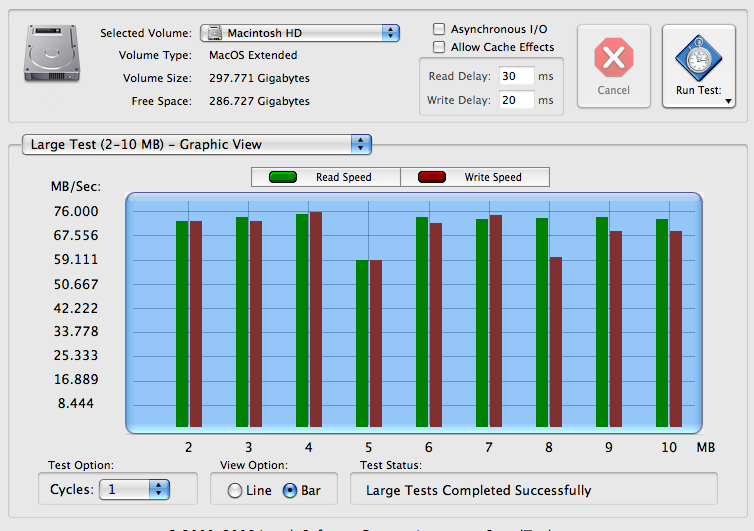The width and height of the screenshot is (754, 531).
Task: Select the Line view option
Action: [235, 490]
